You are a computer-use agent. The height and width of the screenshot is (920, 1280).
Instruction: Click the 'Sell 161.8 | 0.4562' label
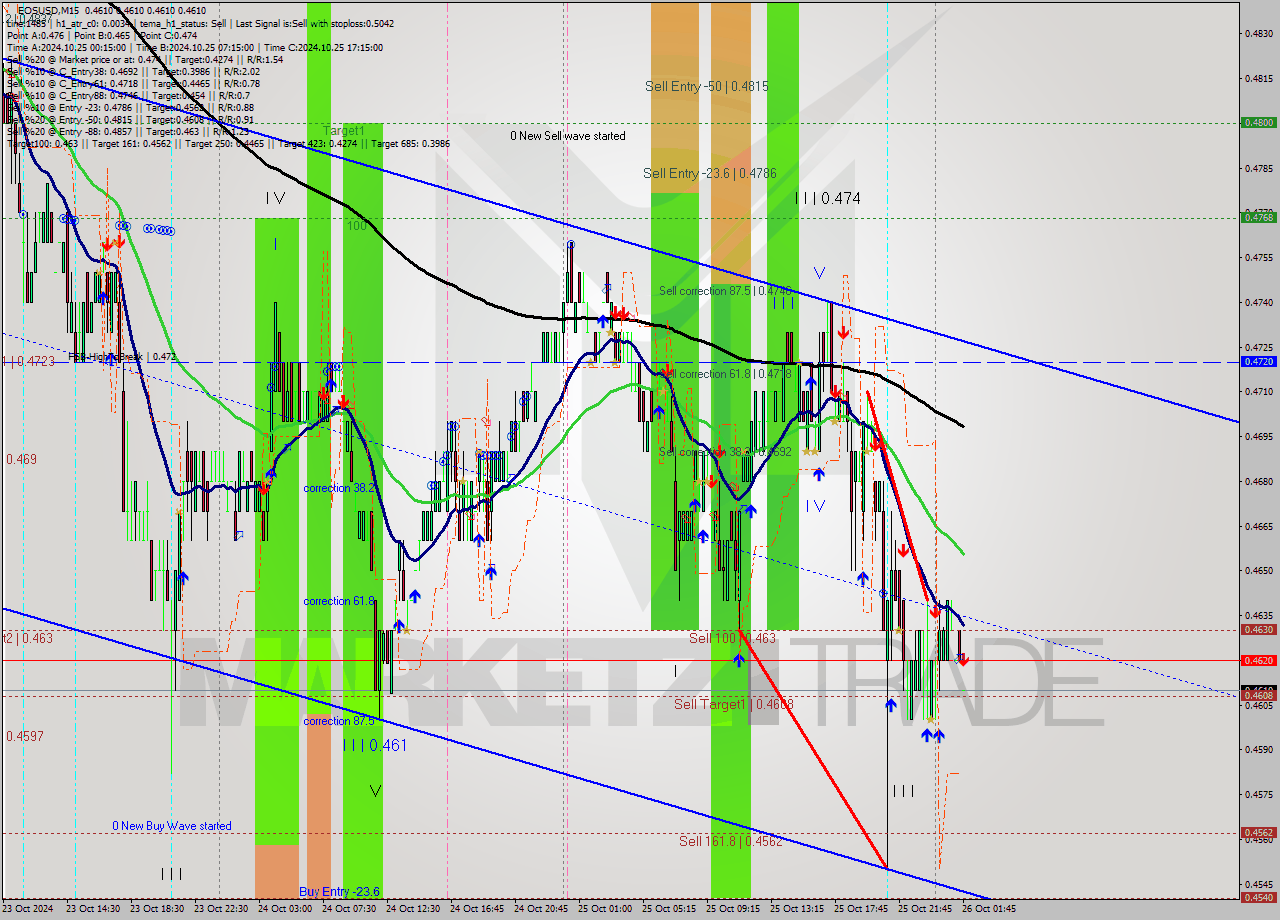pyautogui.click(x=730, y=841)
